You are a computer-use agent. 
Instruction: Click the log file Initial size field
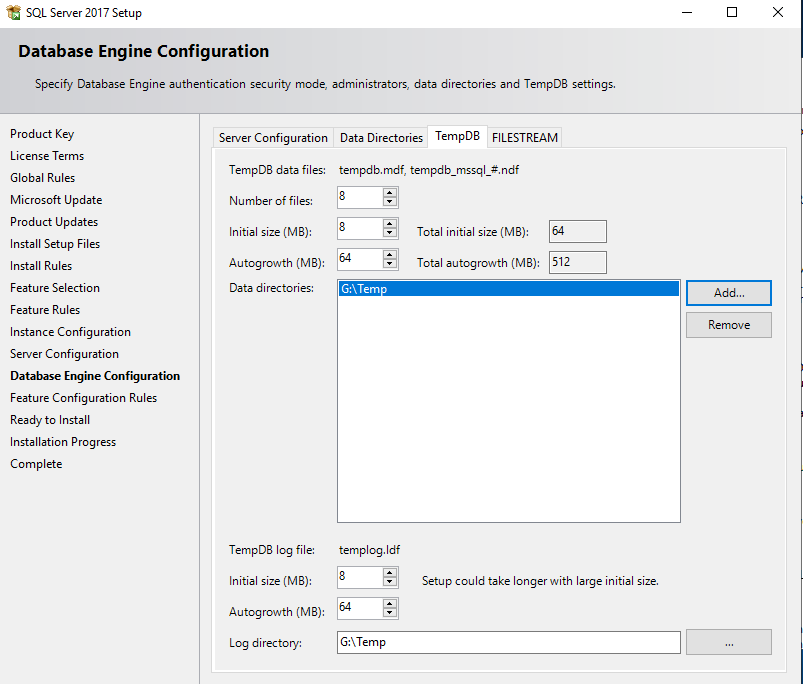(360, 577)
